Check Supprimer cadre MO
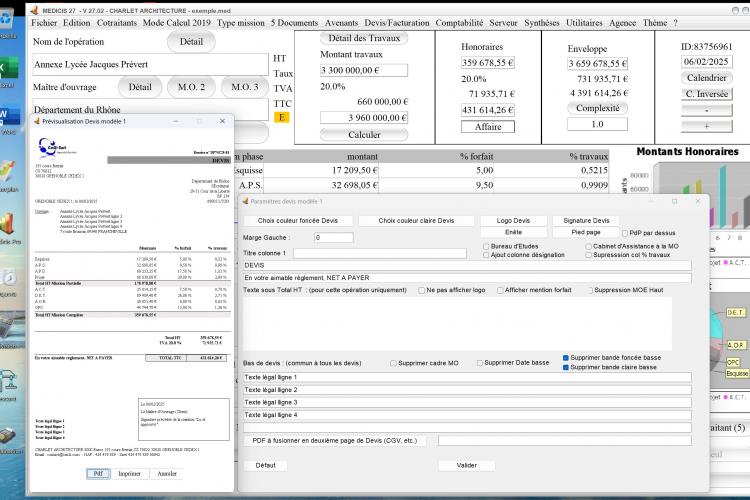Screen dimensions: 750x500 393,363
